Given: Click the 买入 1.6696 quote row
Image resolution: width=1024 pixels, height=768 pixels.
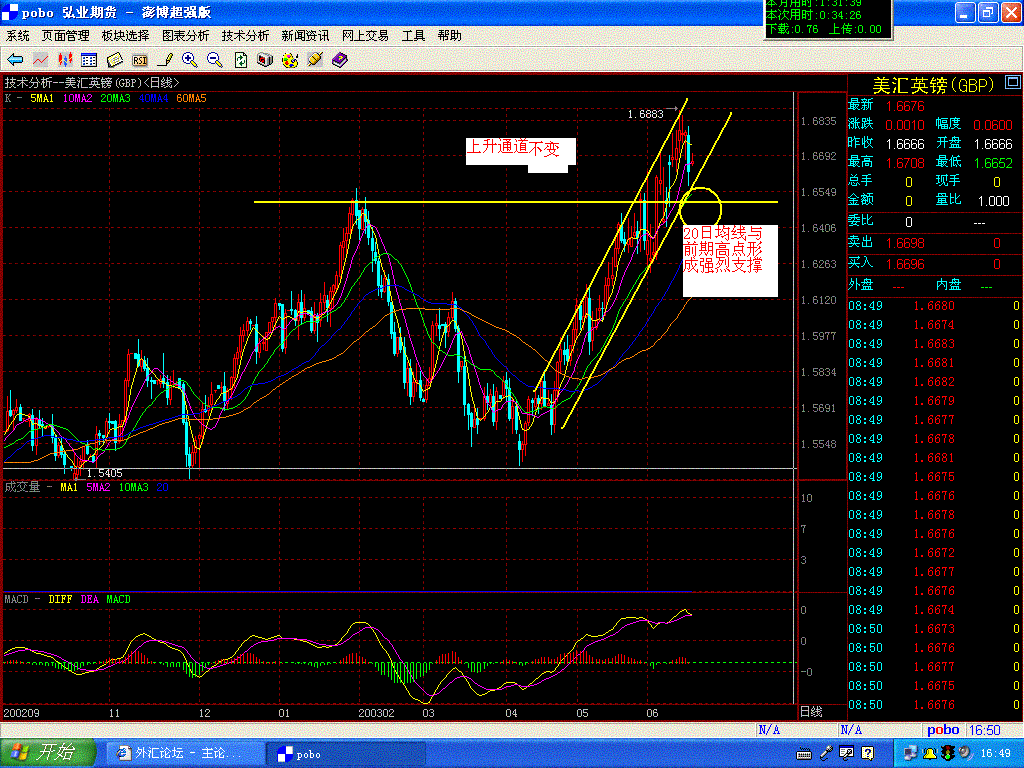Looking at the screenshot, I should click(934, 264).
